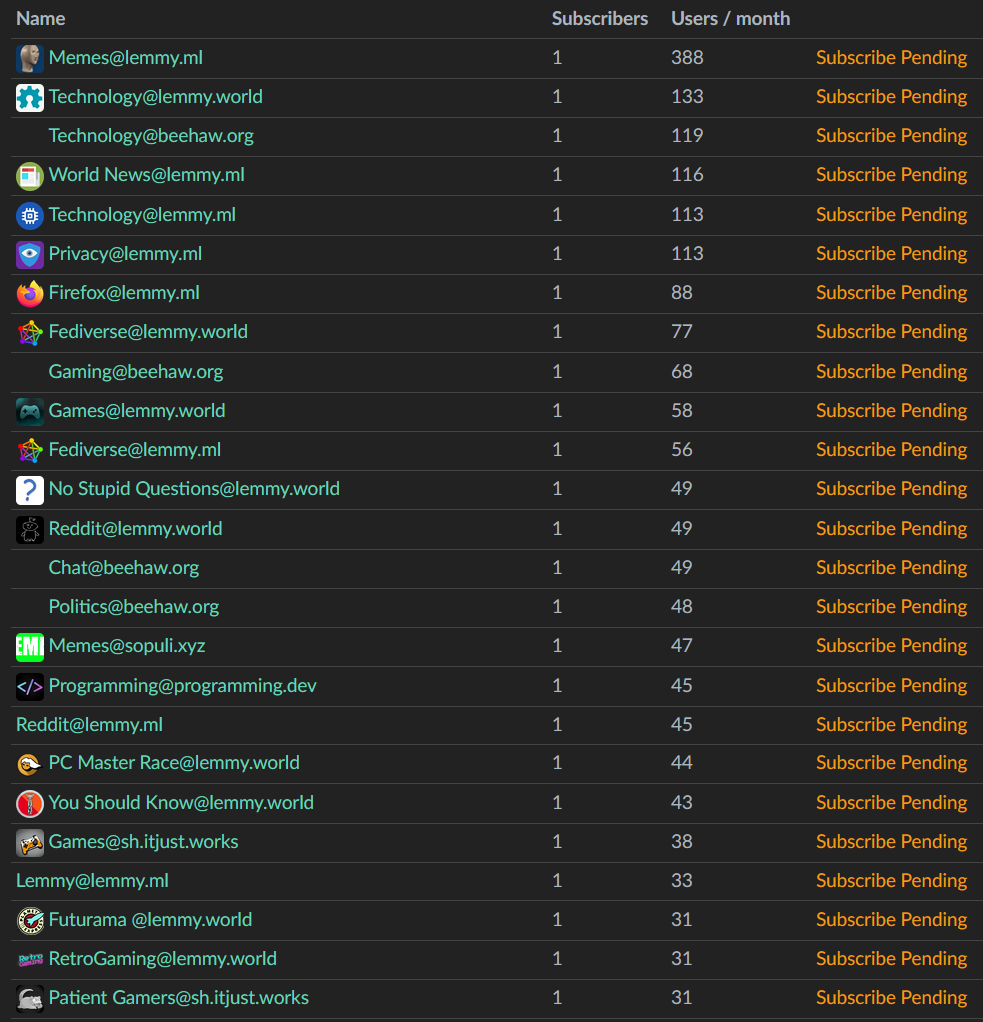Open Lemmy@lemmy.ml community link
983x1022 pixels.
[x=93, y=881]
